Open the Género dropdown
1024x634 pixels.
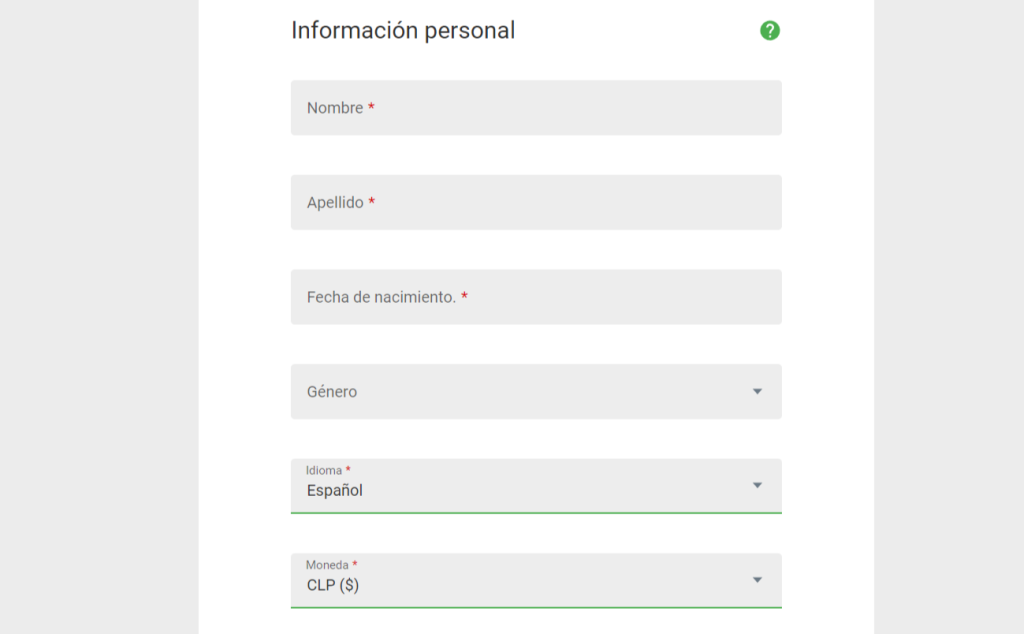pos(520,392)
